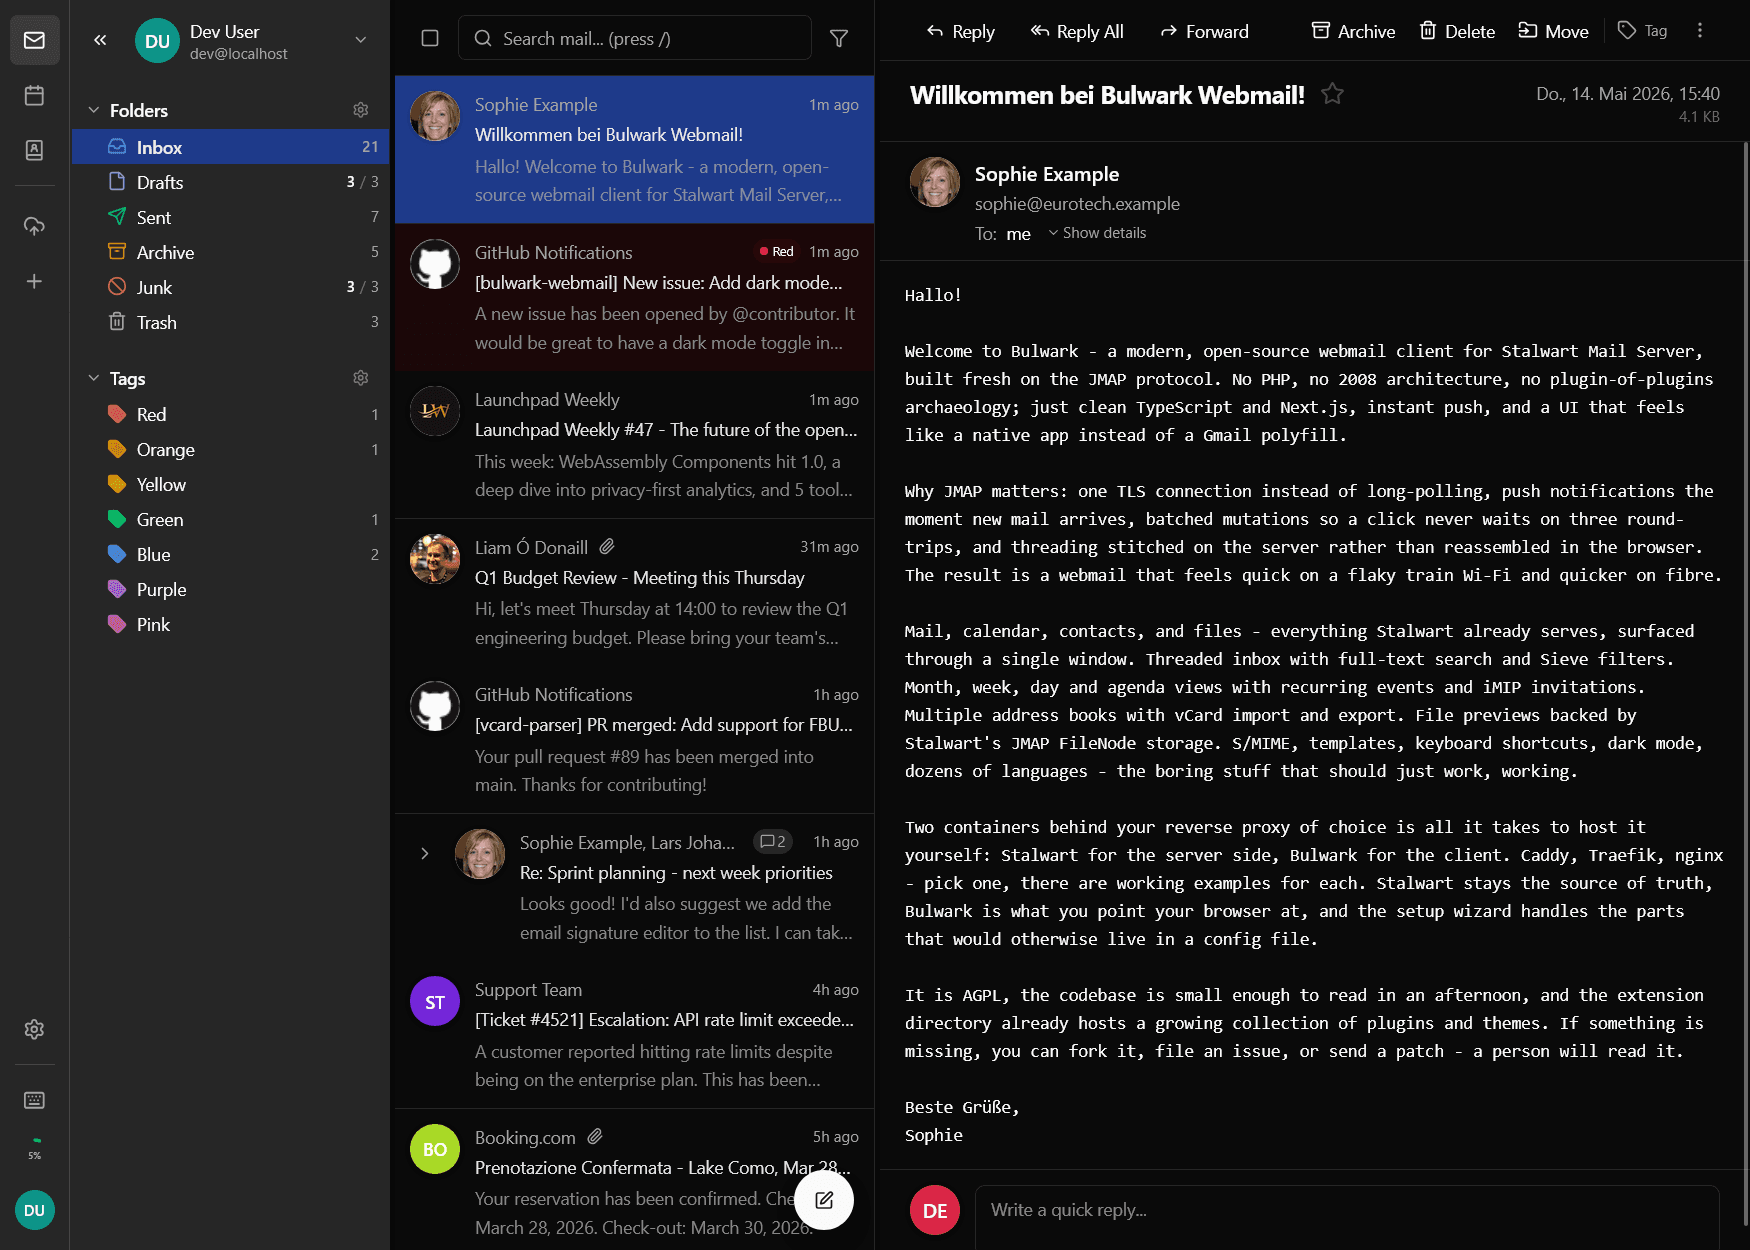Filter by the Green tag

click(231, 519)
